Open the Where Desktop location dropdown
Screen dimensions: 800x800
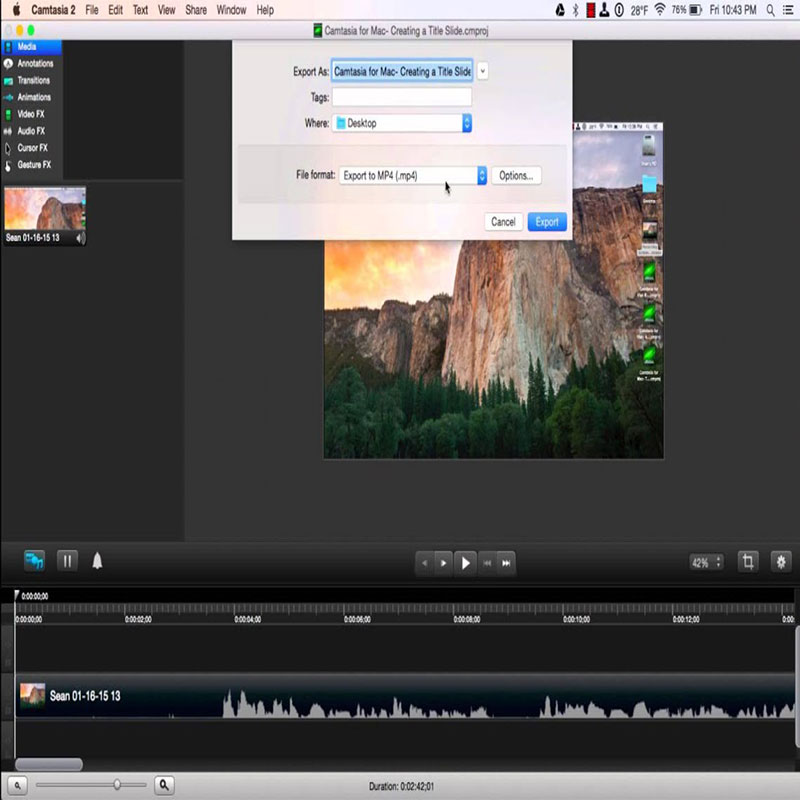[x=402, y=123]
